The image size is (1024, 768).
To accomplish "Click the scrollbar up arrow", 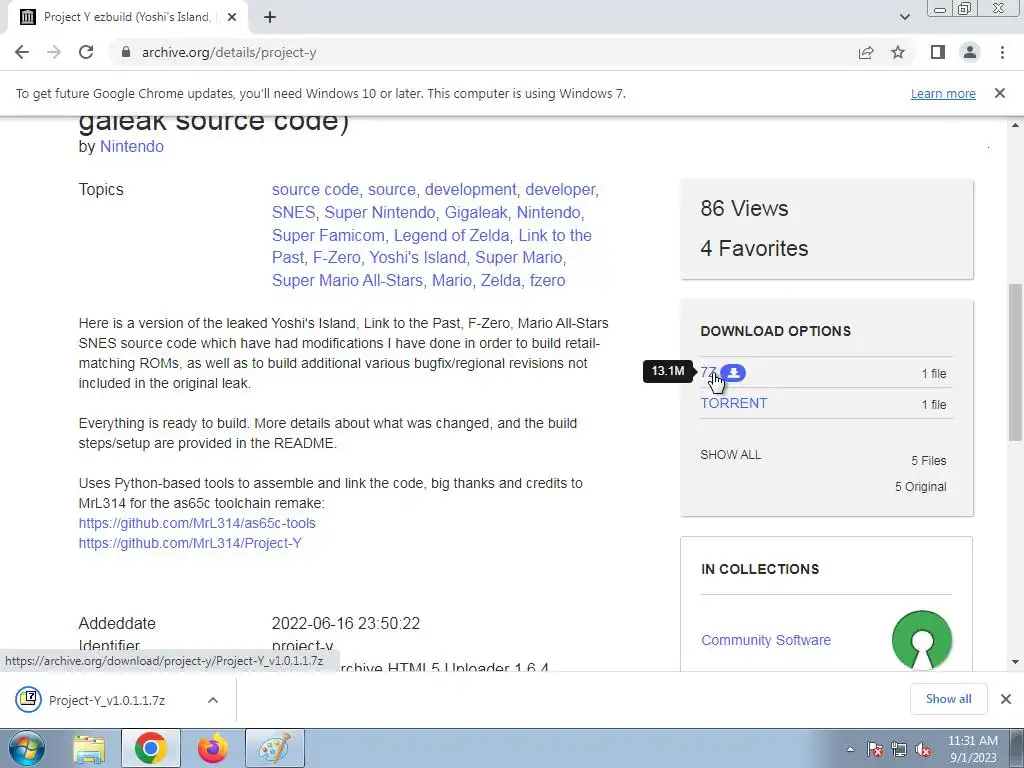I will coord(1015,125).
